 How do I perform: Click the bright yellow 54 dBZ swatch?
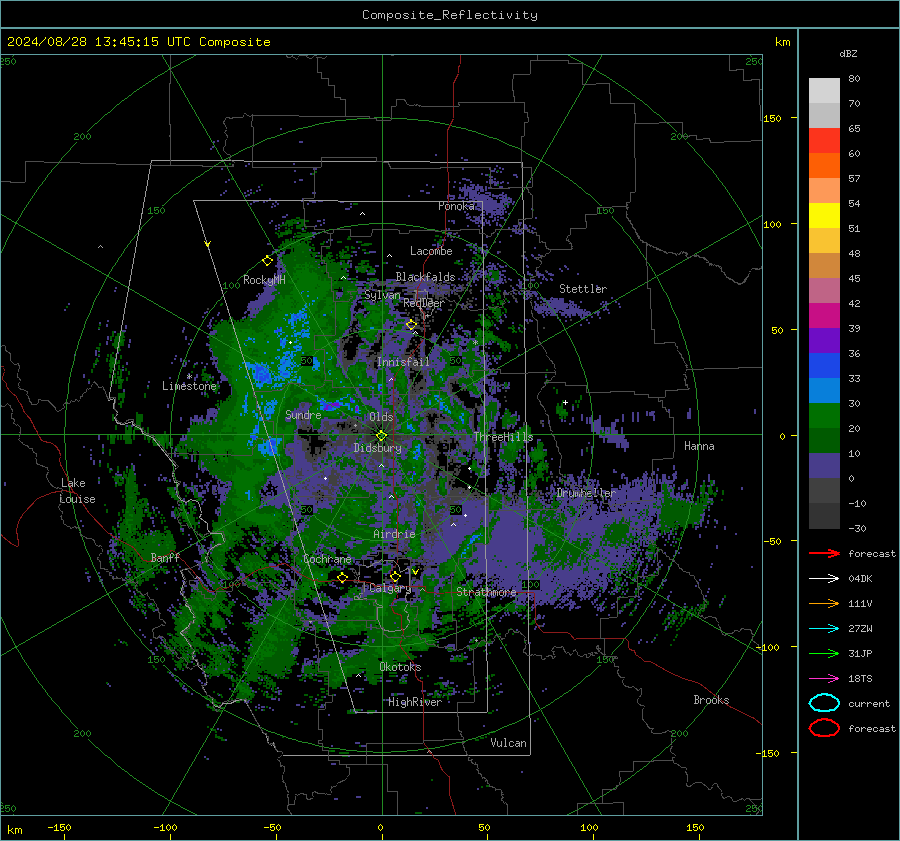pyautogui.click(x=824, y=216)
